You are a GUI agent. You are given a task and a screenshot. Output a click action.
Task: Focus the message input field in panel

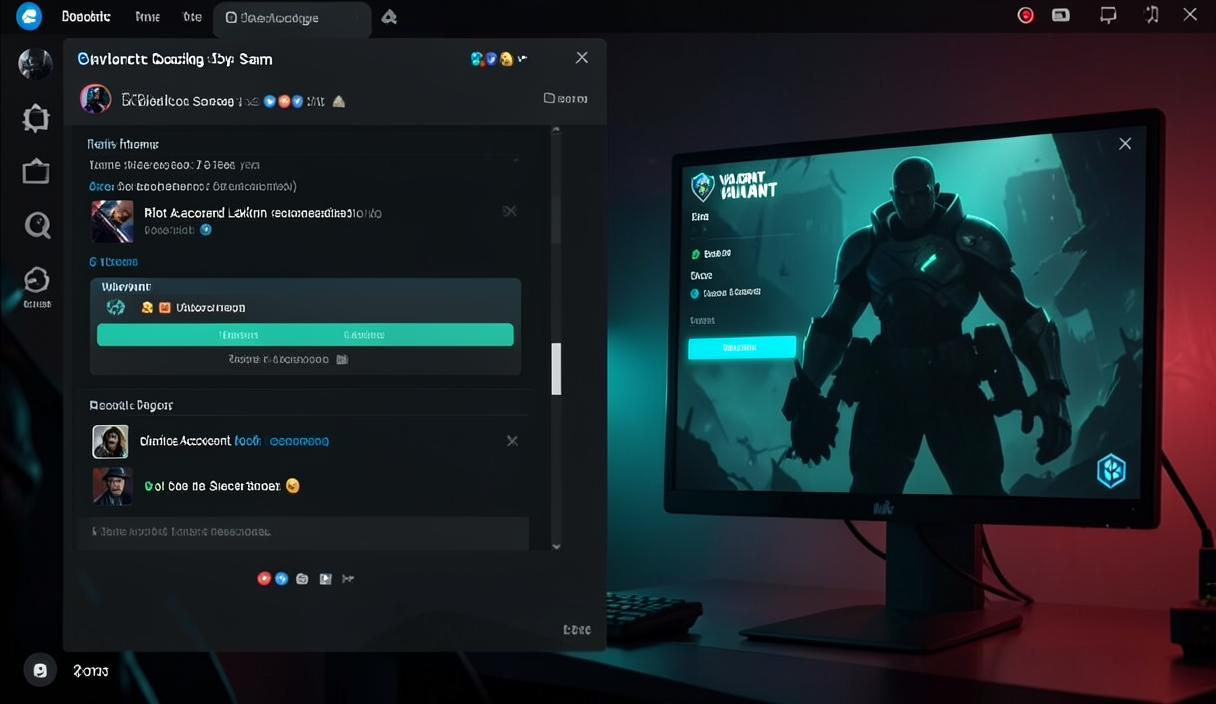pos(303,532)
